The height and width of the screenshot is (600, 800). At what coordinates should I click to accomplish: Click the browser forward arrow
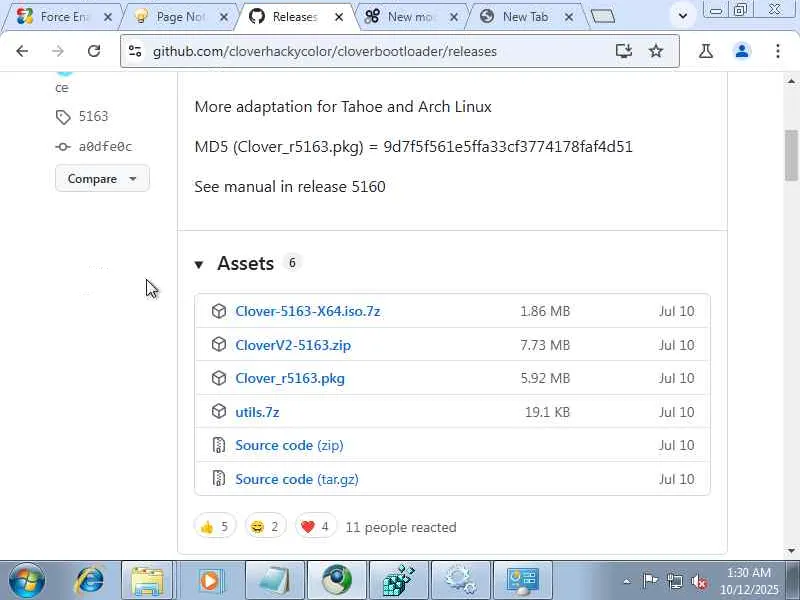pyautogui.click(x=58, y=51)
